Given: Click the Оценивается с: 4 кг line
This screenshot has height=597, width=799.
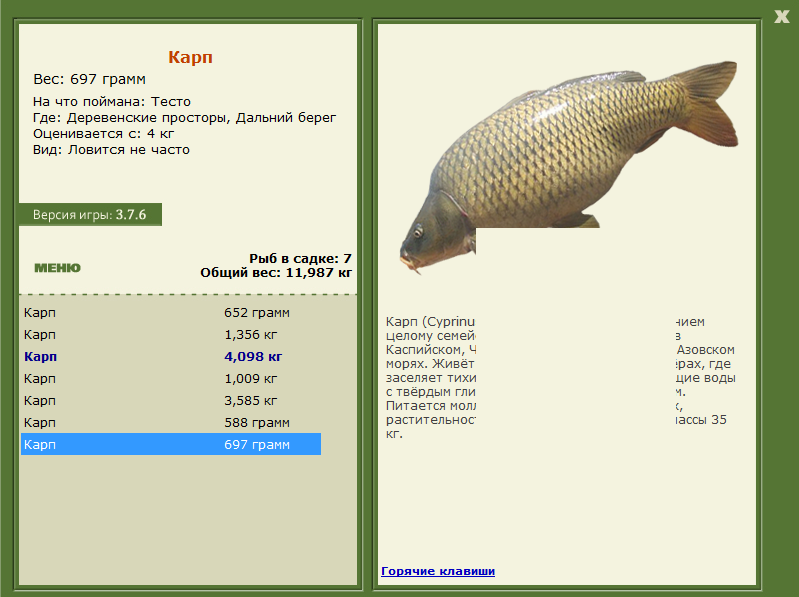Looking at the screenshot, I should point(103,134).
